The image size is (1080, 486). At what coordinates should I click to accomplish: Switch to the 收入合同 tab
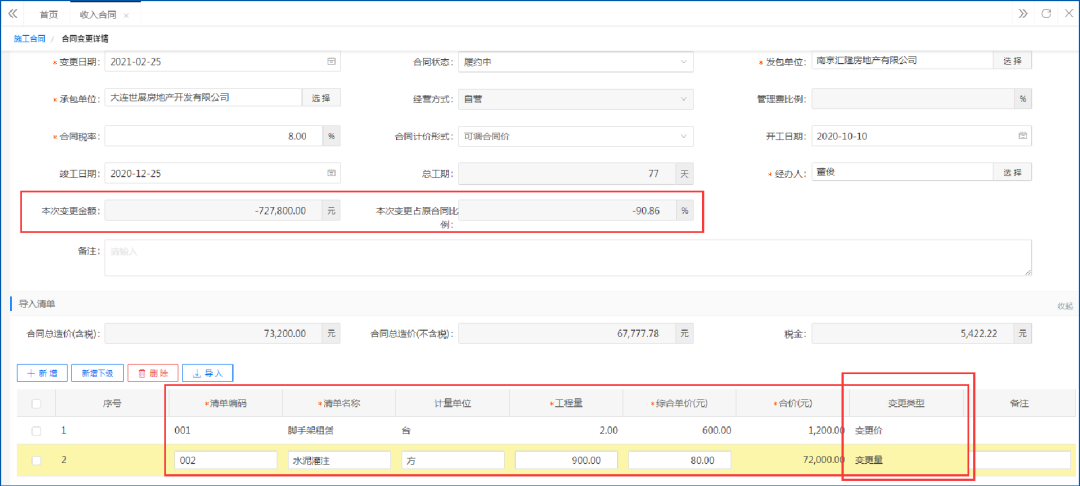click(x=100, y=14)
